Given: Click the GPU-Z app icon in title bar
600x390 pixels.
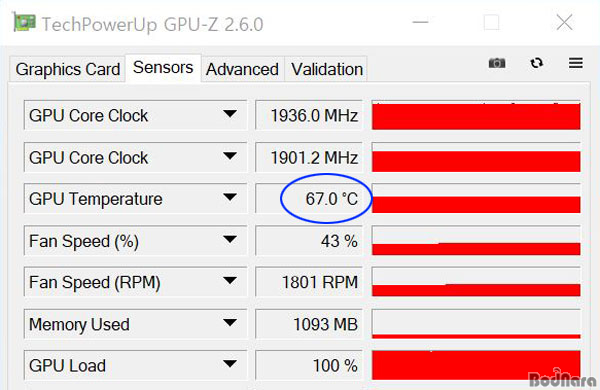Looking at the screenshot, I should pos(24,22).
